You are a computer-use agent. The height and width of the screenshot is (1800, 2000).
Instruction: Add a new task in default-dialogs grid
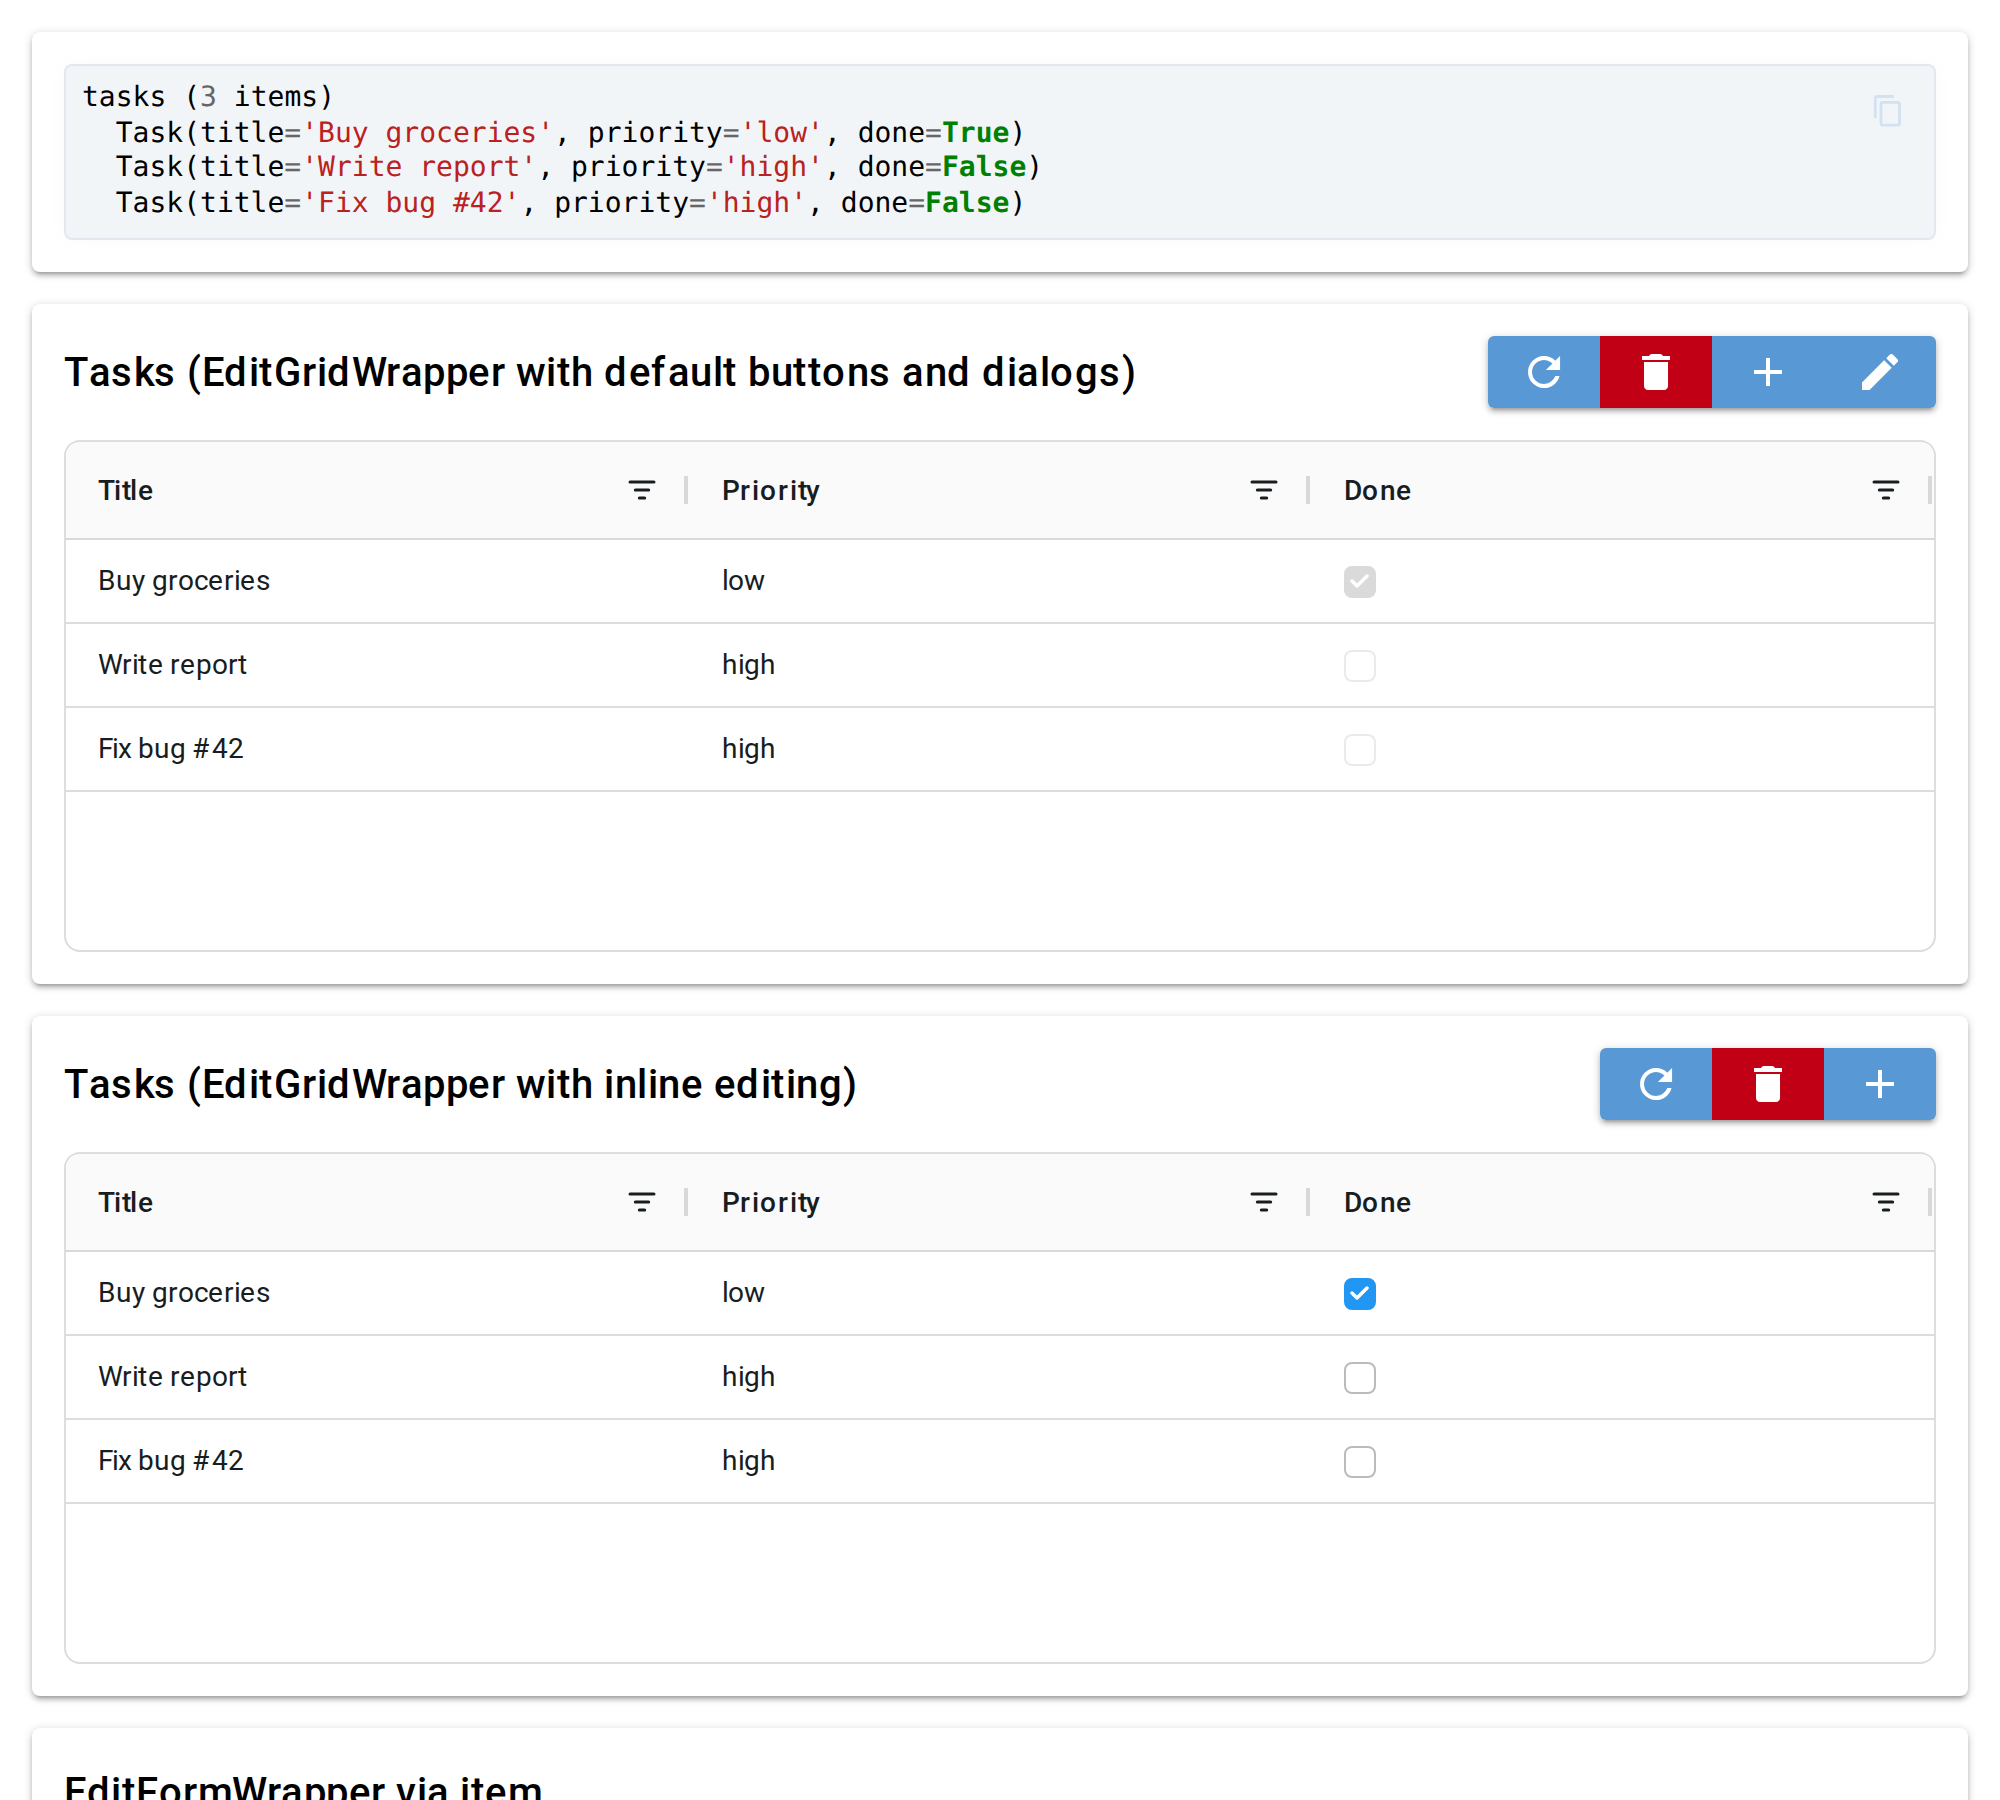(1768, 372)
